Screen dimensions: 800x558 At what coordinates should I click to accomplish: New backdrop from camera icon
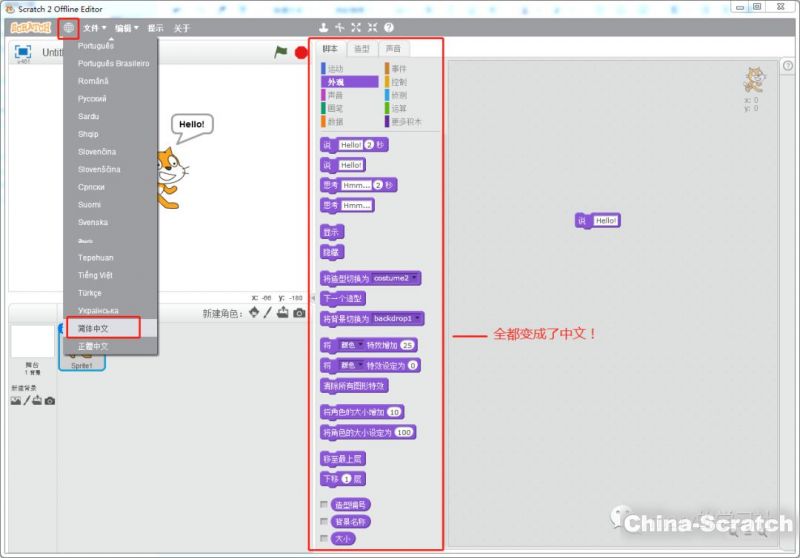coord(49,401)
